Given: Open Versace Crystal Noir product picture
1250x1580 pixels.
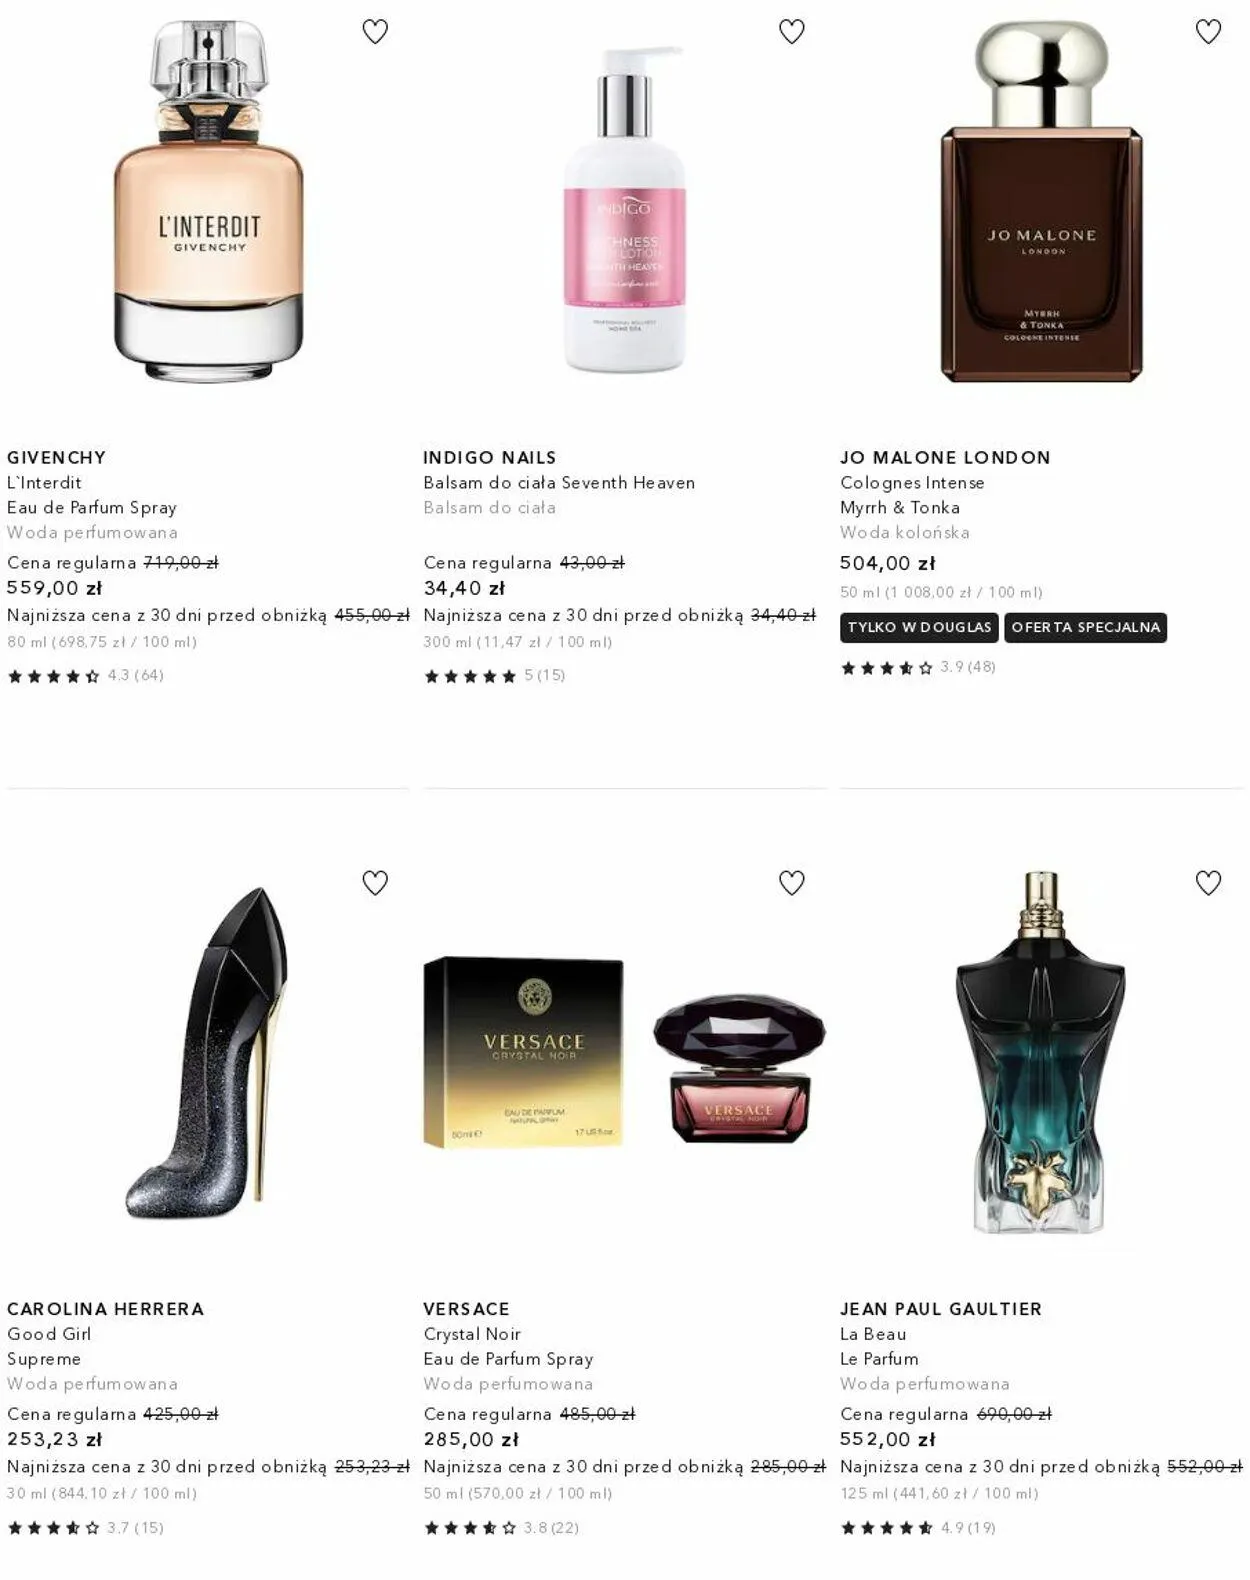Looking at the screenshot, I should coord(624,1052).
